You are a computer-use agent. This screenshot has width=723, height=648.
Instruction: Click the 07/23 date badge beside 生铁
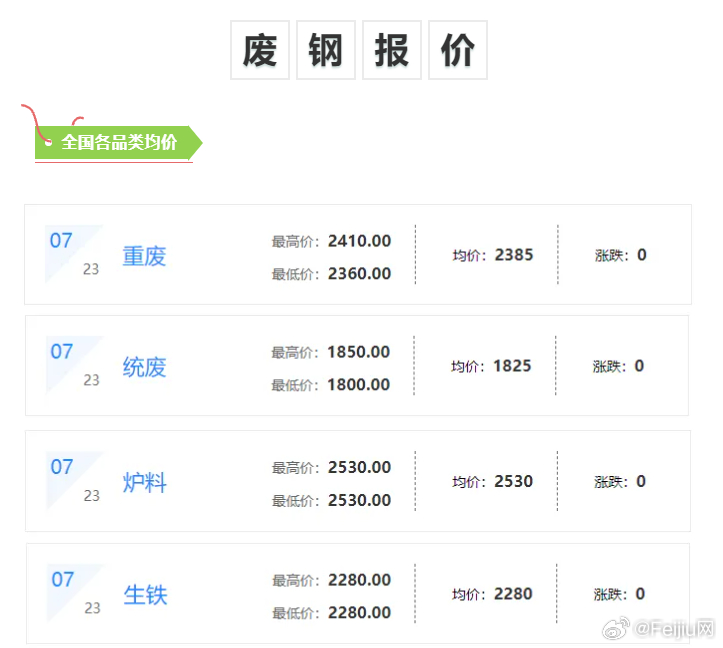coord(74,593)
